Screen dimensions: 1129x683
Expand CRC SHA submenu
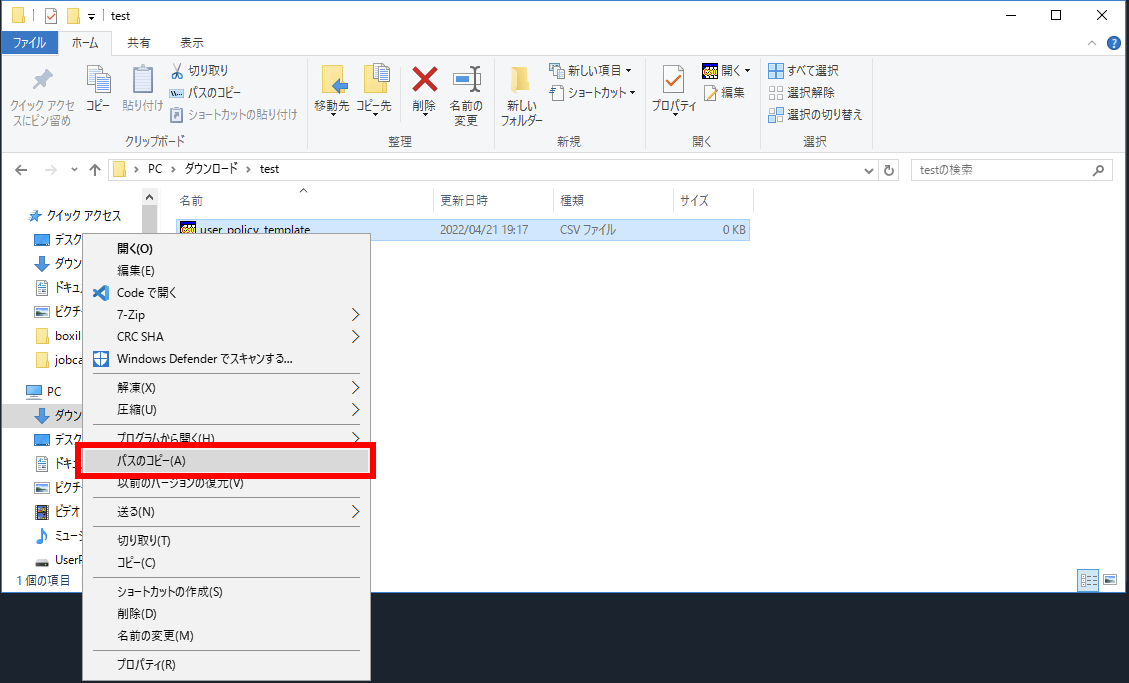(227, 337)
